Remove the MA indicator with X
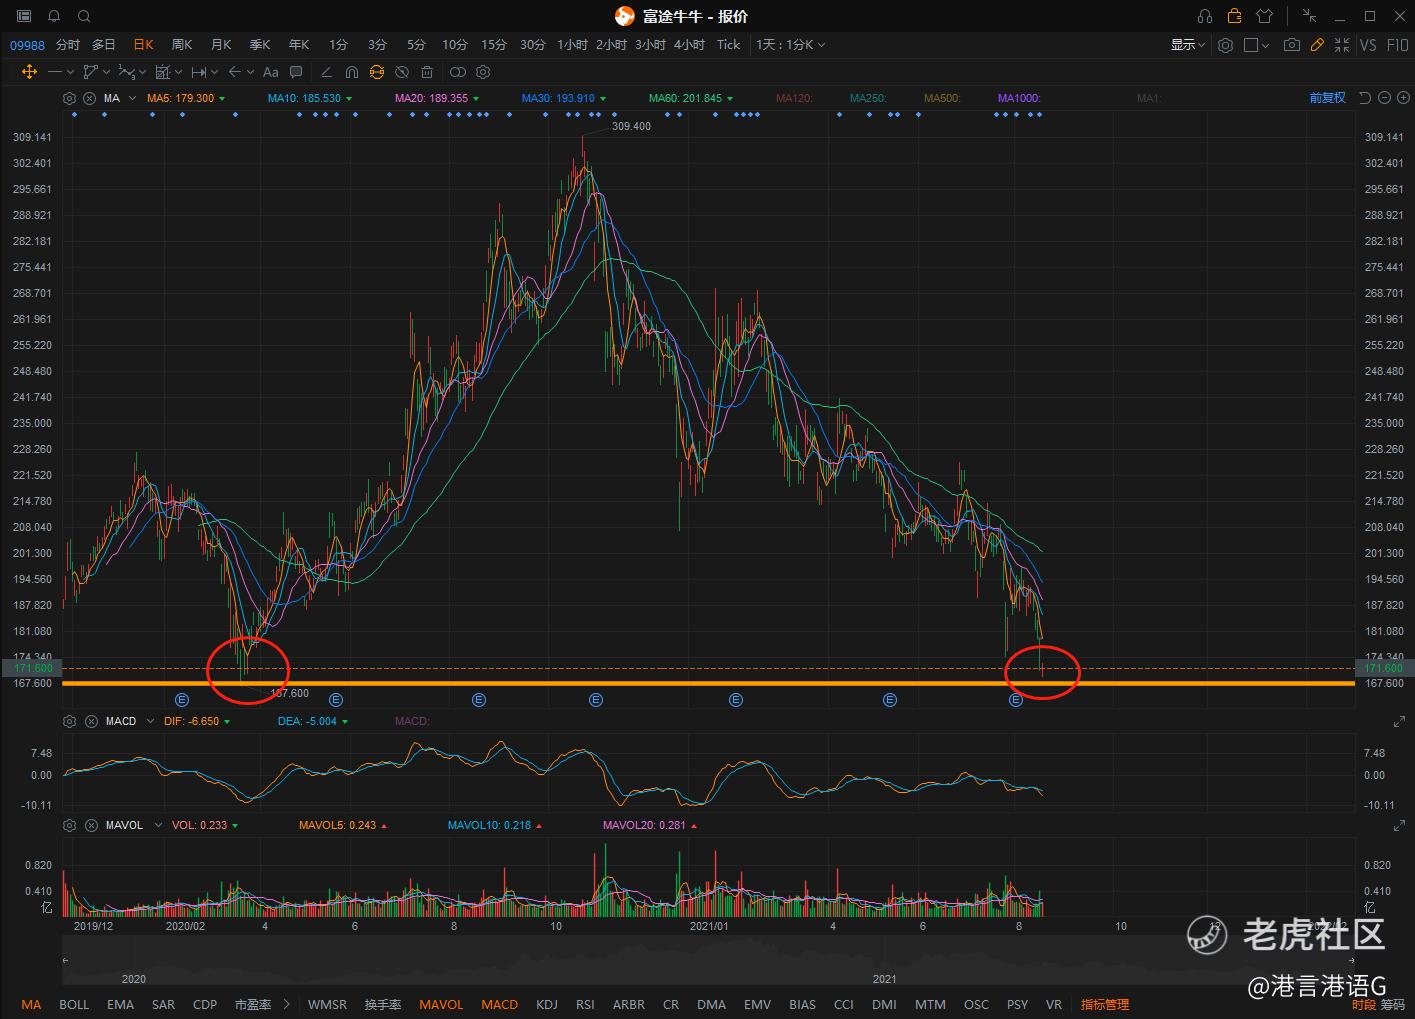The image size is (1415, 1019). pyautogui.click(x=90, y=98)
